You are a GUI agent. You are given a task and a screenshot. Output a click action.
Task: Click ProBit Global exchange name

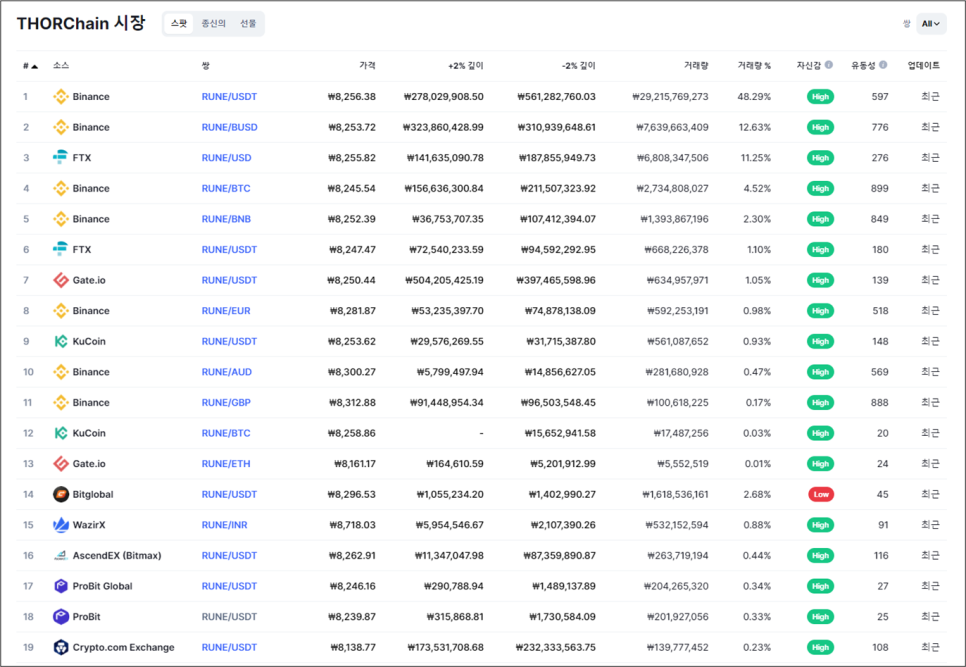[102, 586]
